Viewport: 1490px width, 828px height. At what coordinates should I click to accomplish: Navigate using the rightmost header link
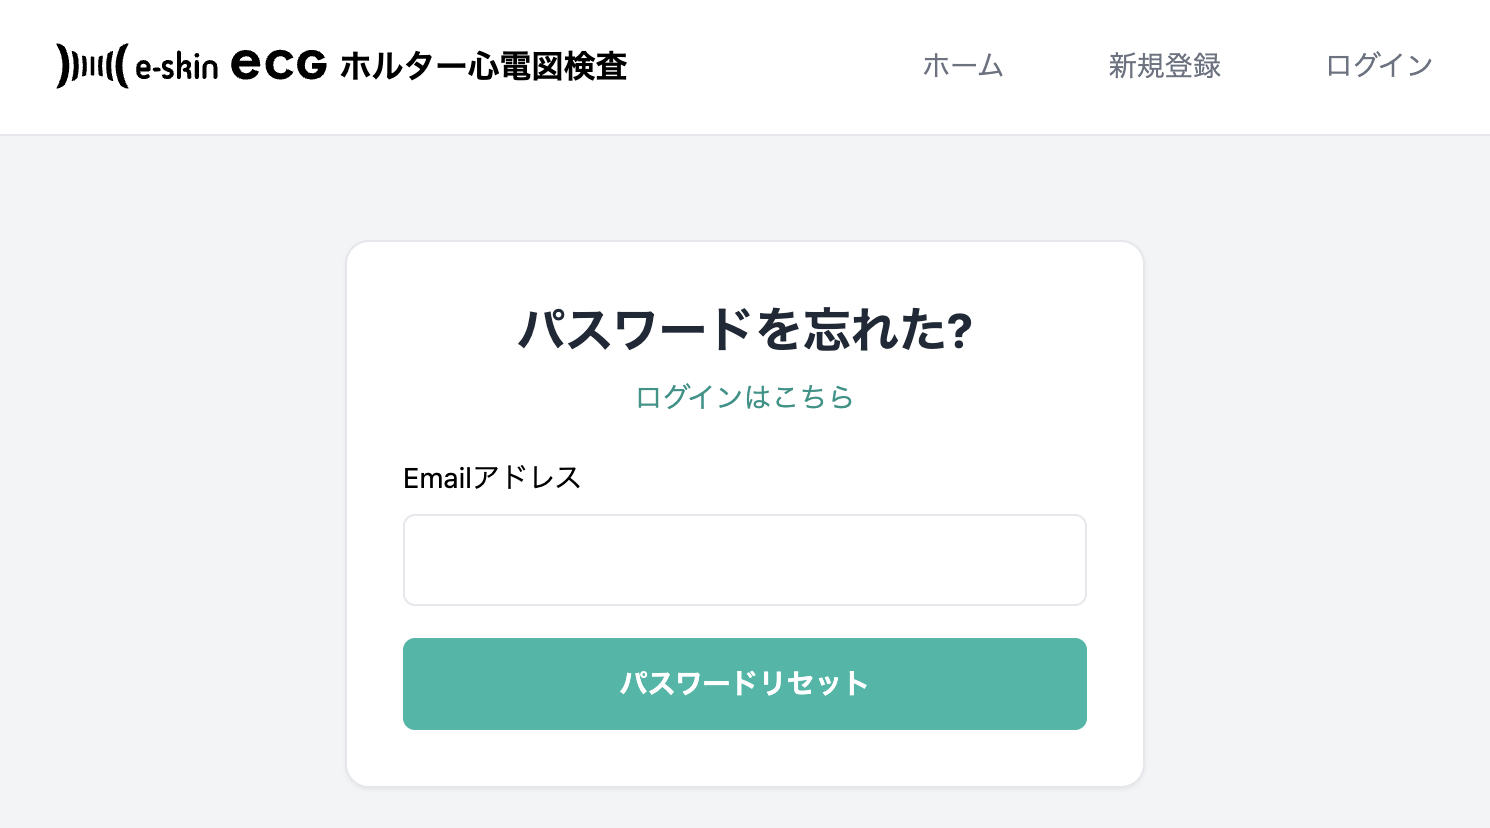(1378, 66)
